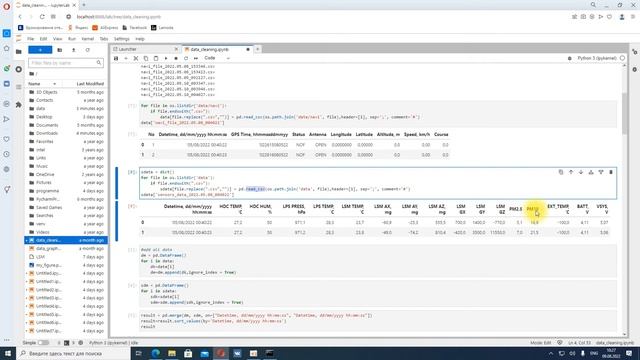Open the data folder in file browser
Image resolution: width=640 pixels, height=360 pixels.
tap(66, 109)
